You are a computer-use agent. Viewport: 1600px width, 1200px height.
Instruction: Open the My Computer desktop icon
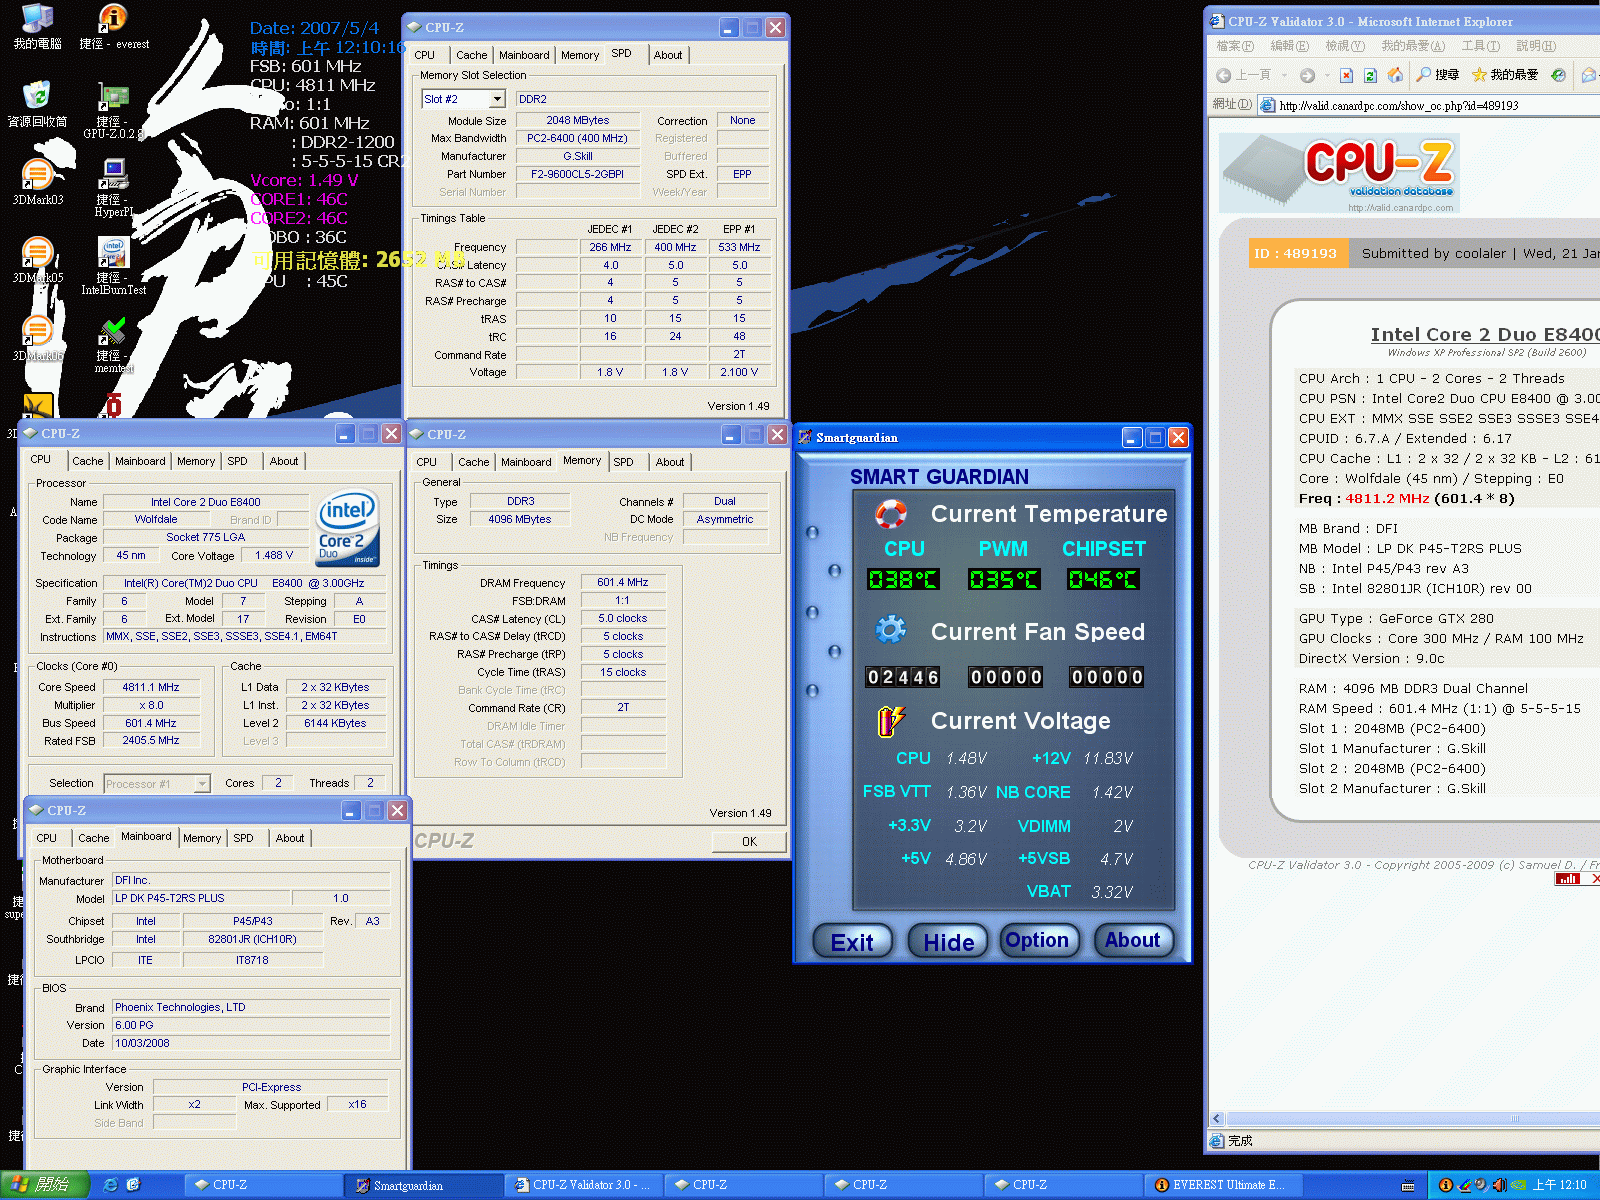[37, 27]
